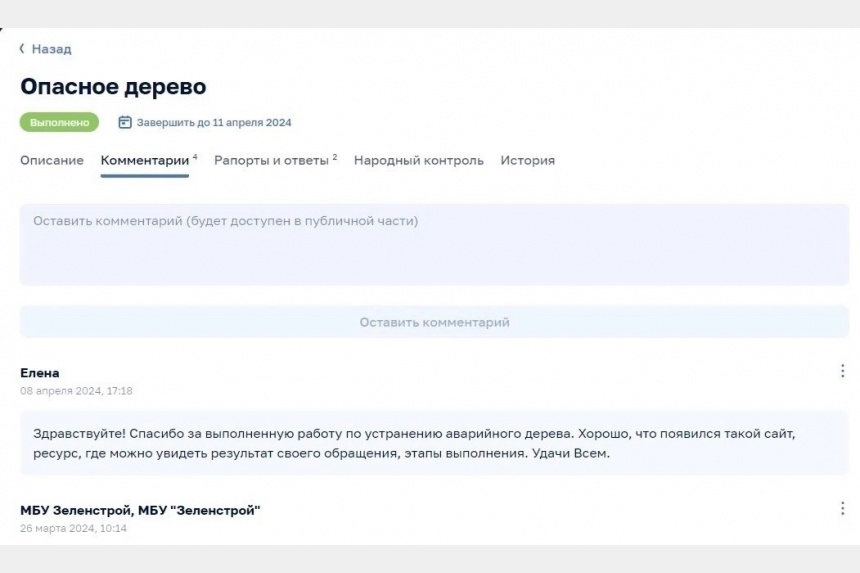Open the three-dot menu for МБУ Зеленстрой's comment
This screenshot has height=573, width=860.
tap(842, 508)
